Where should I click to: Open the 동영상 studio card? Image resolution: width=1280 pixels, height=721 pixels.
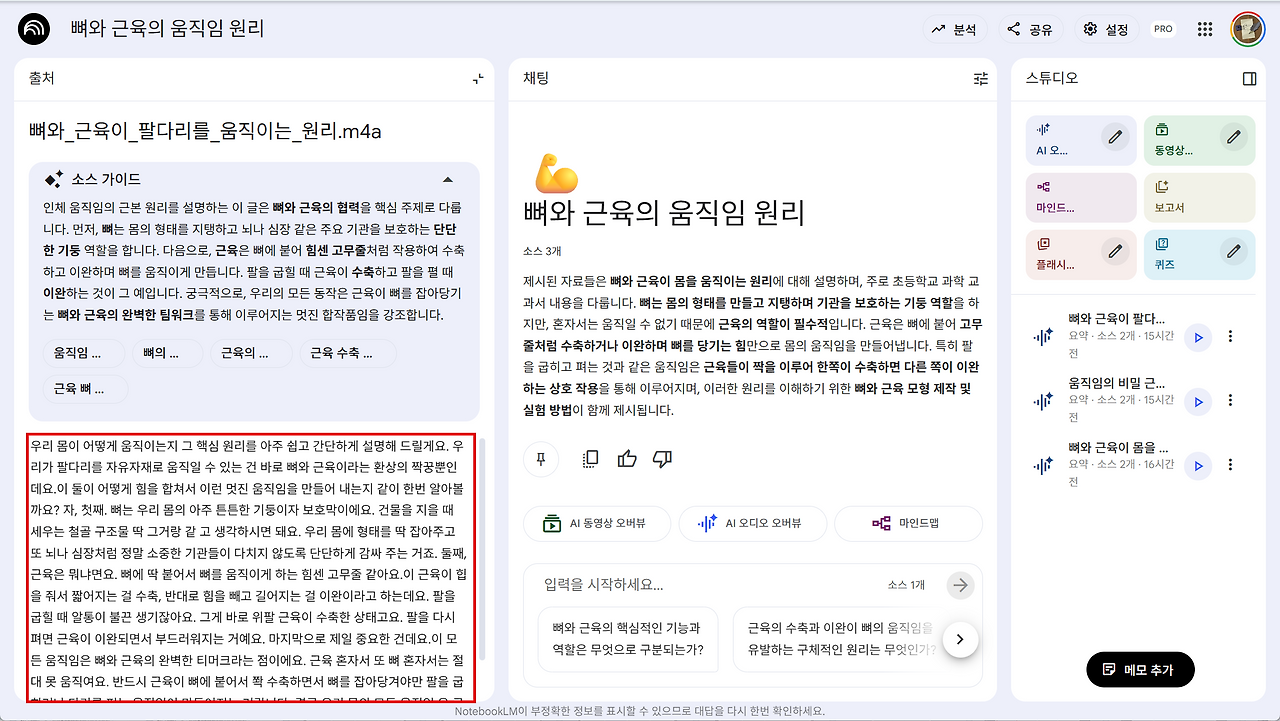click(1199, 140)
